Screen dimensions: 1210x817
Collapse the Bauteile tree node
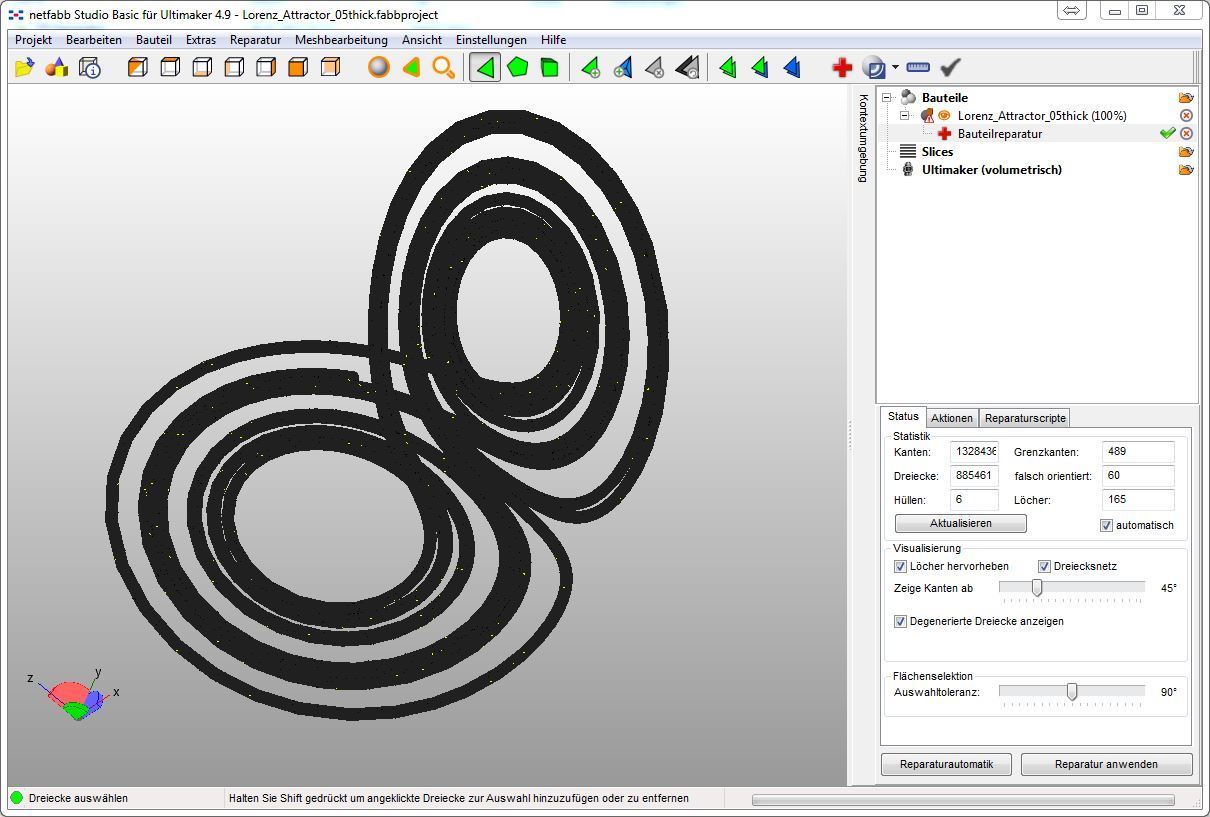(x=887, y=98)
